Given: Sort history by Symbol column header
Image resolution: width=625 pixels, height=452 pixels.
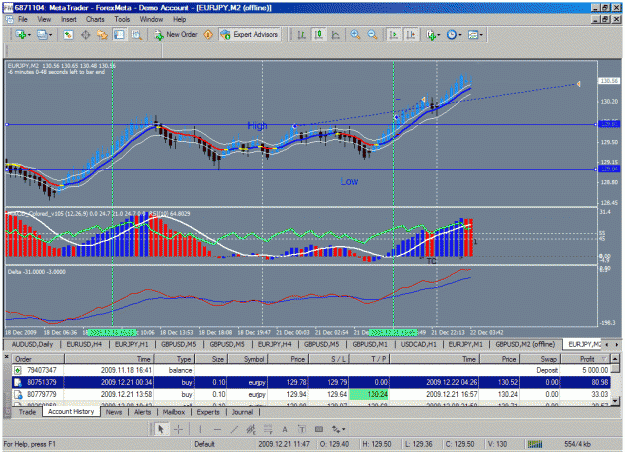Looking at the screenshot, I should pyautogui.click(x=247, y=359).
